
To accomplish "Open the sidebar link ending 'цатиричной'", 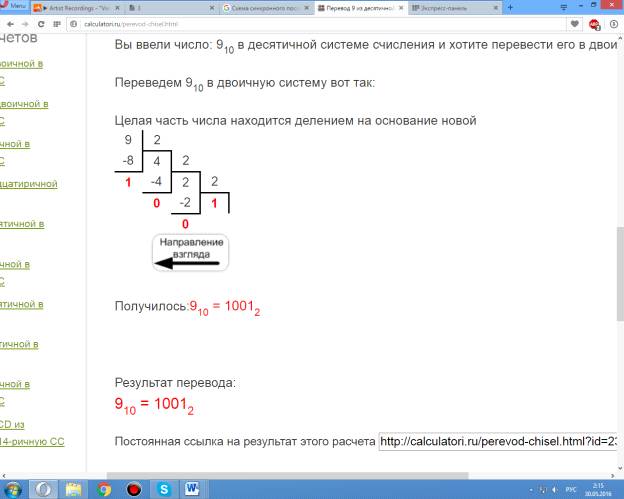I will click(x=29, y=184).
